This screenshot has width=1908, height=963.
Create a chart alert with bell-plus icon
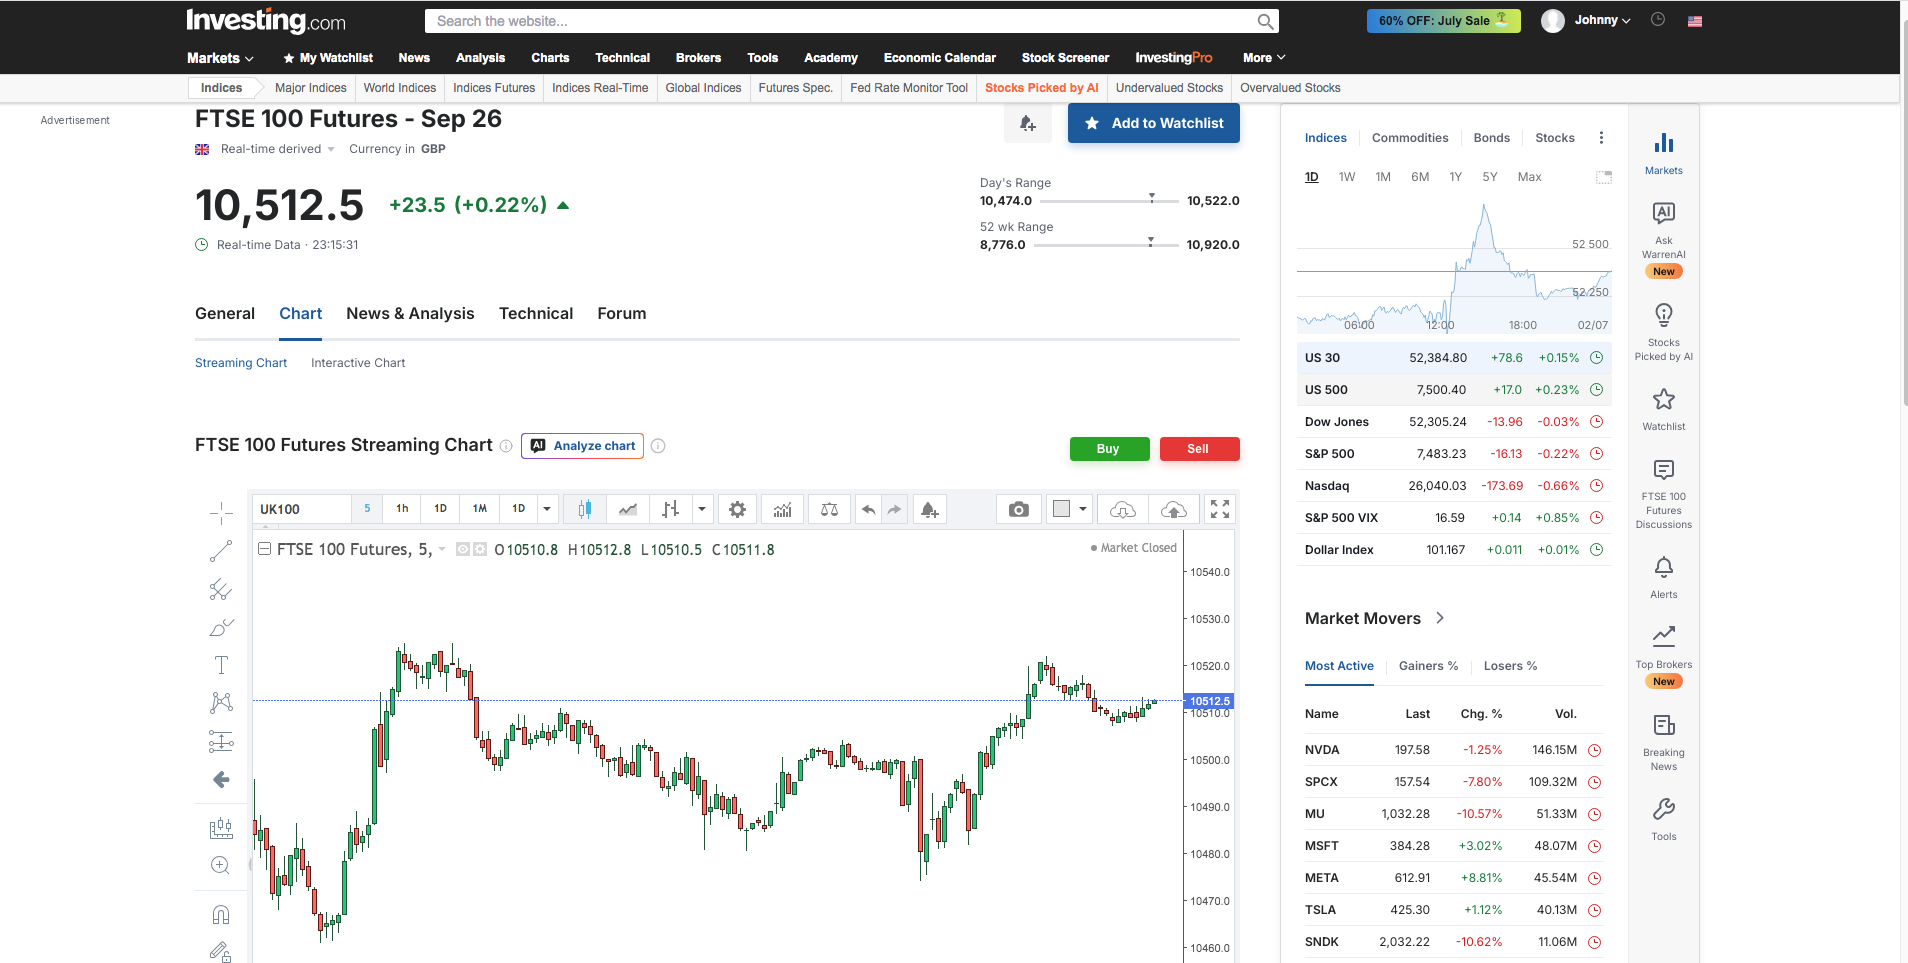tap(930, 509)
